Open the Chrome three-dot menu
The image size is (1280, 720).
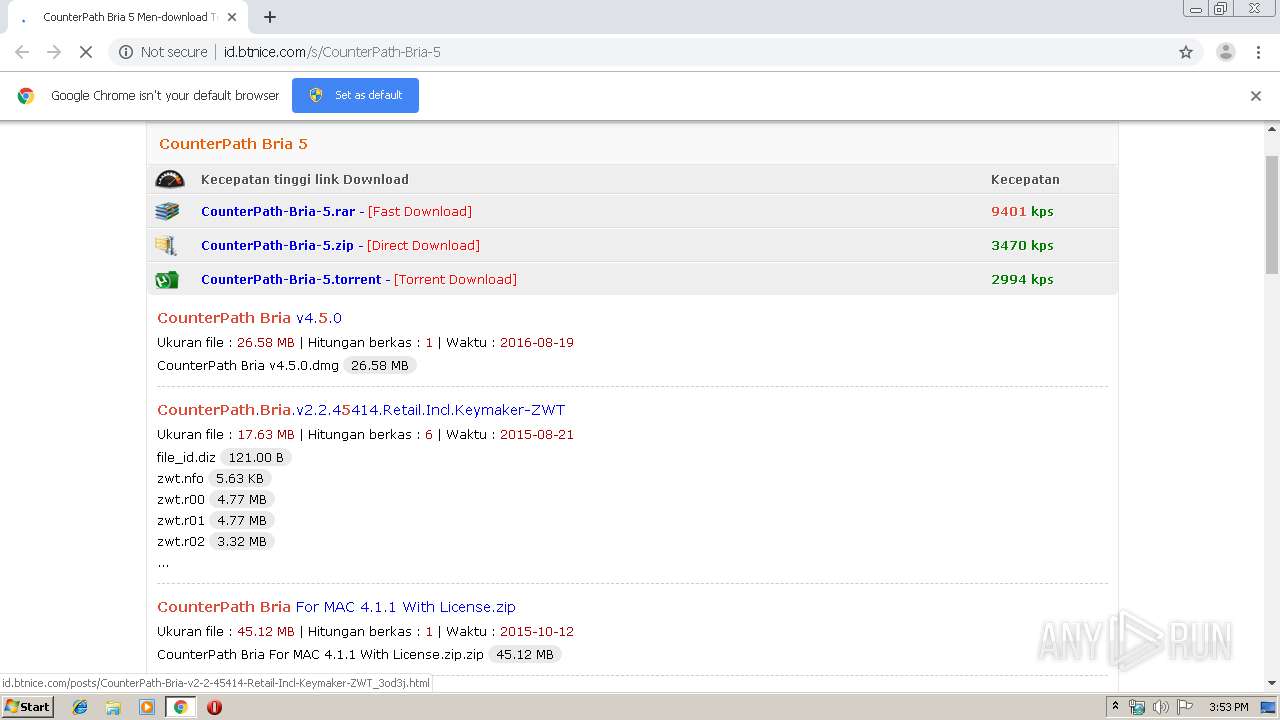coord(1258,52)
